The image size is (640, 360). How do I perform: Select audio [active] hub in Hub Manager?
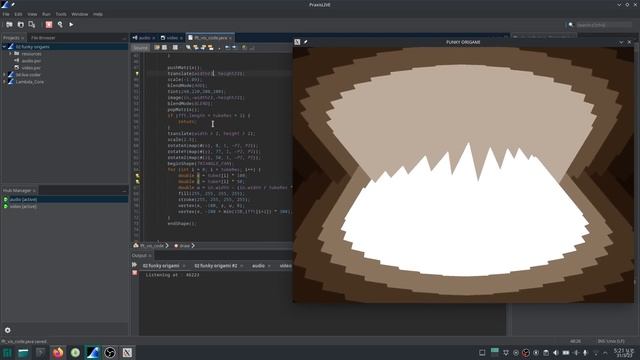pos(23,200)
